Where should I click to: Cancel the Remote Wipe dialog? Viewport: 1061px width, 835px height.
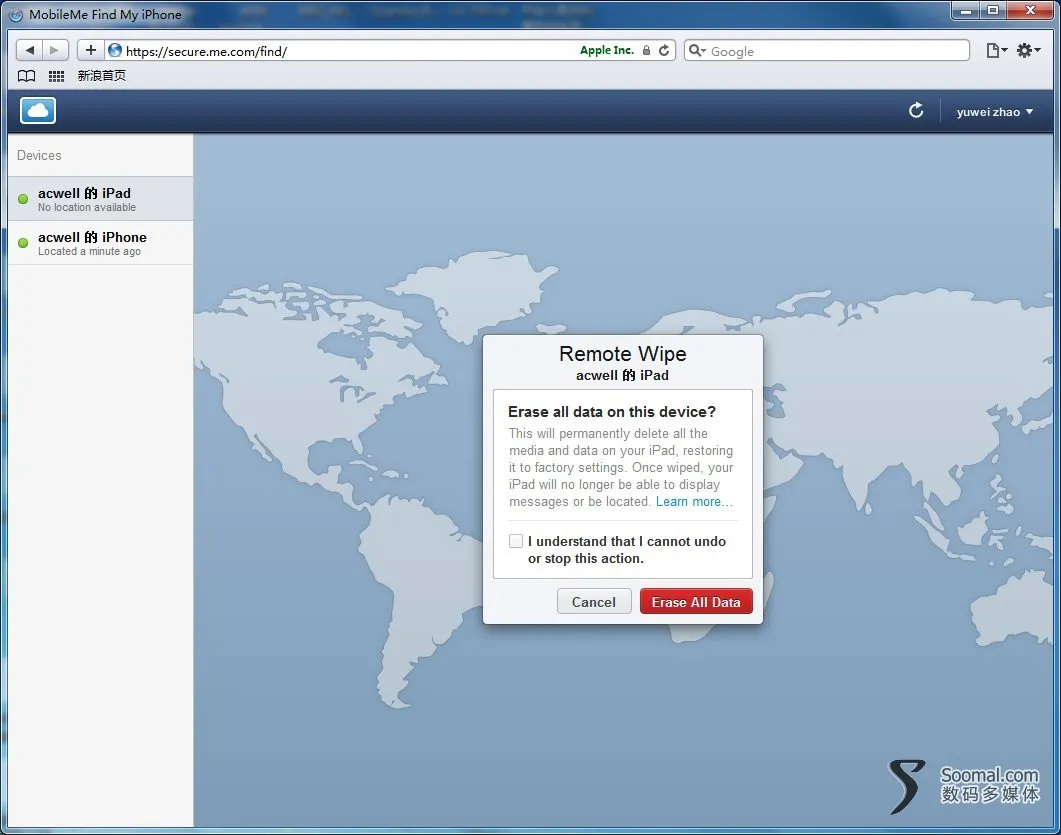[x=593, y=602]
